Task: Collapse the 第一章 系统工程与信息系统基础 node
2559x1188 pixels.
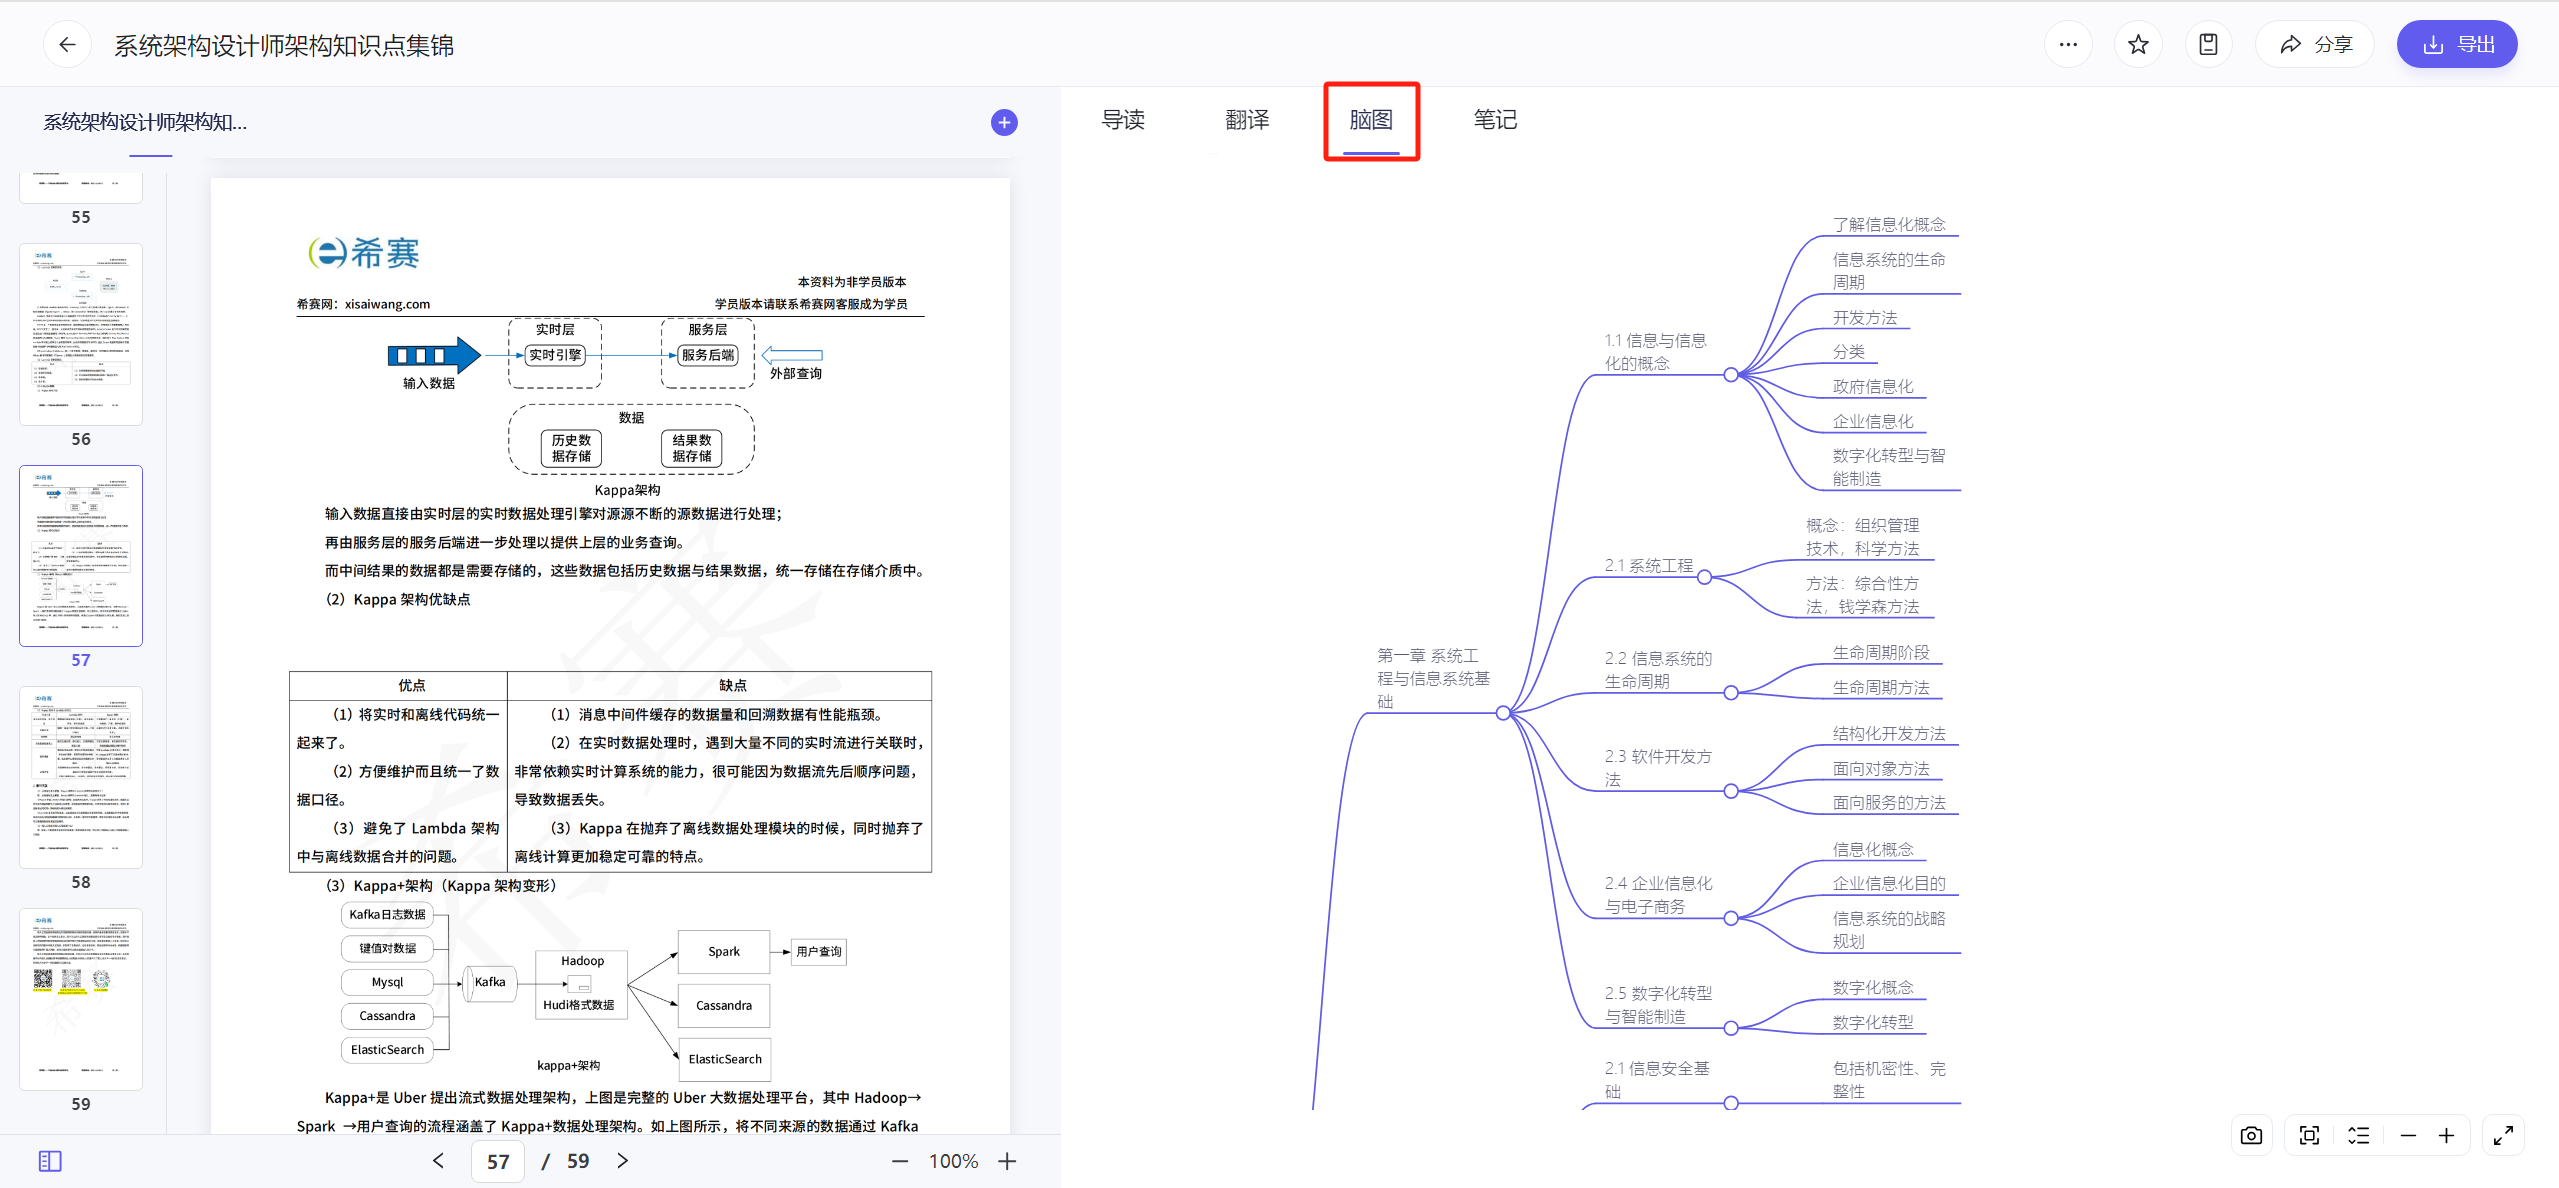Action: point(1503,713)
